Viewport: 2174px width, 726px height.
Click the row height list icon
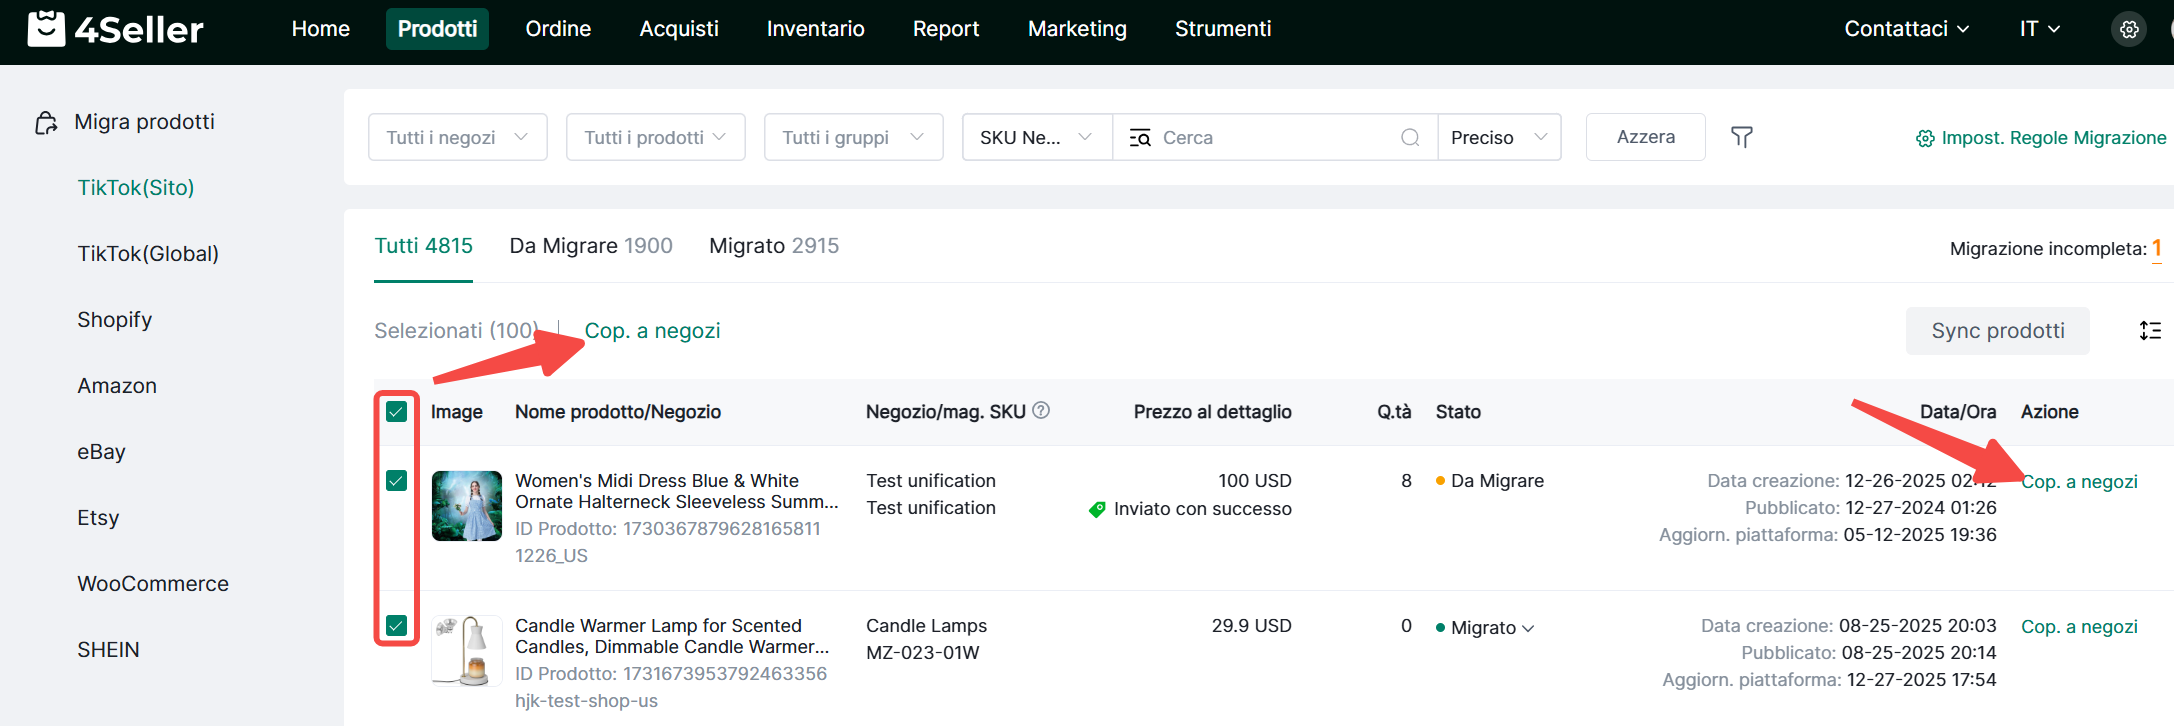[2150, 331]
